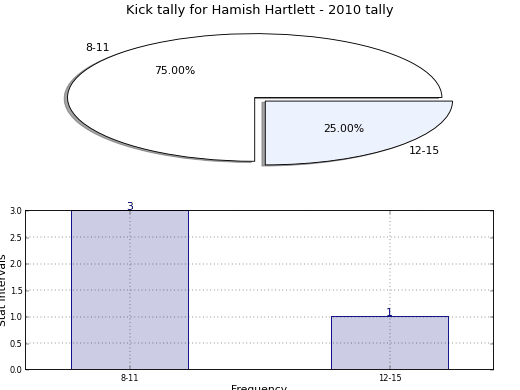Click the 3.0 y-axis tick
520x390 pixels.
click(x=16, y=211)
